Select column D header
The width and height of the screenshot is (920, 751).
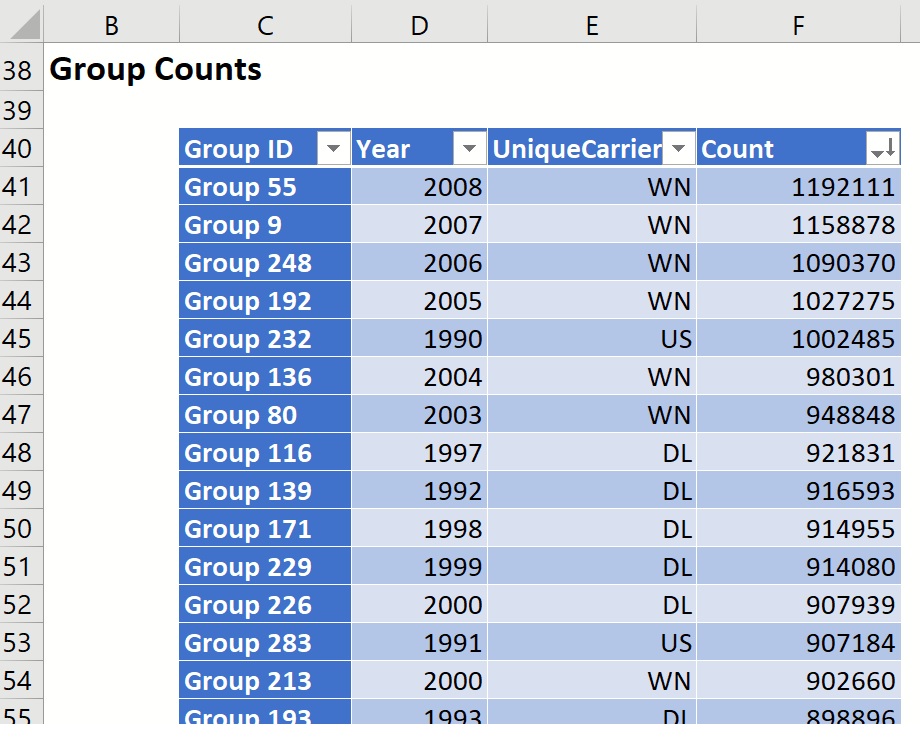(419, 26)
